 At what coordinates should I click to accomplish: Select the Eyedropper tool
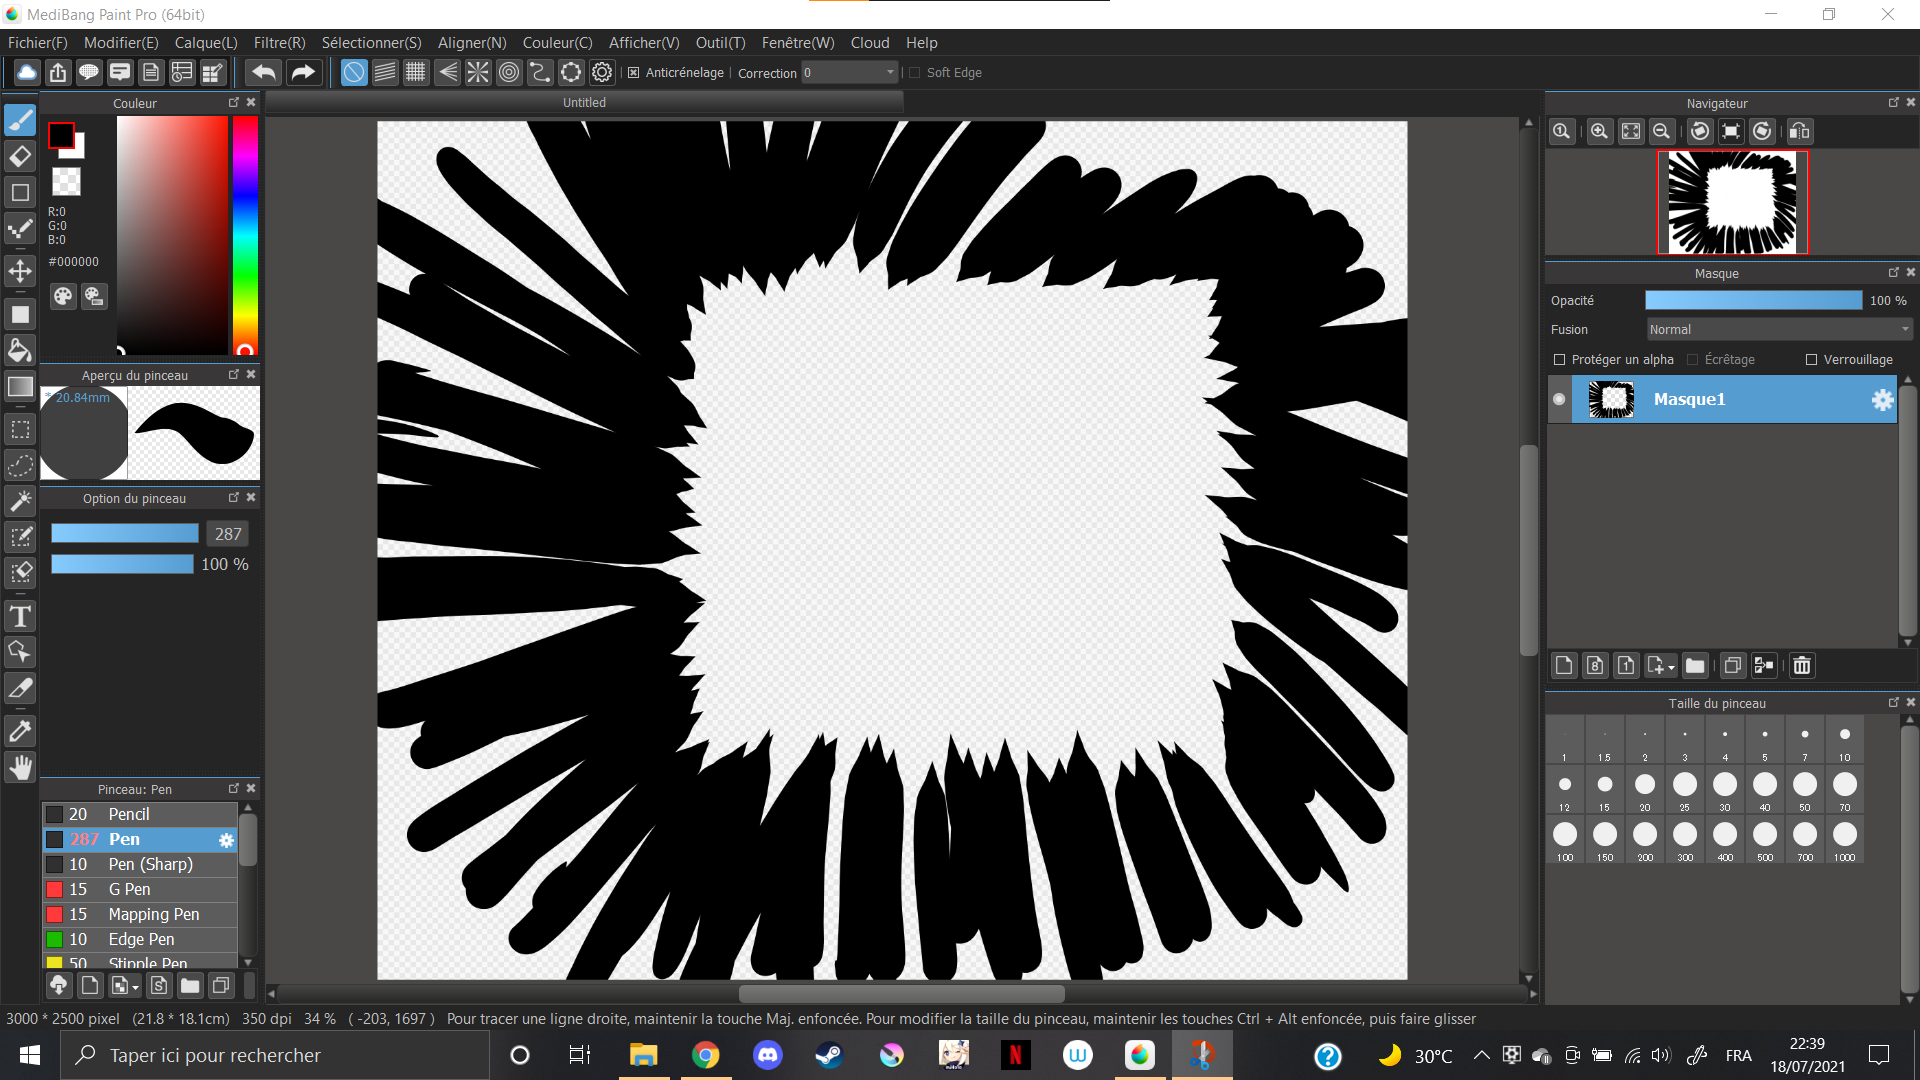point(20,731)
